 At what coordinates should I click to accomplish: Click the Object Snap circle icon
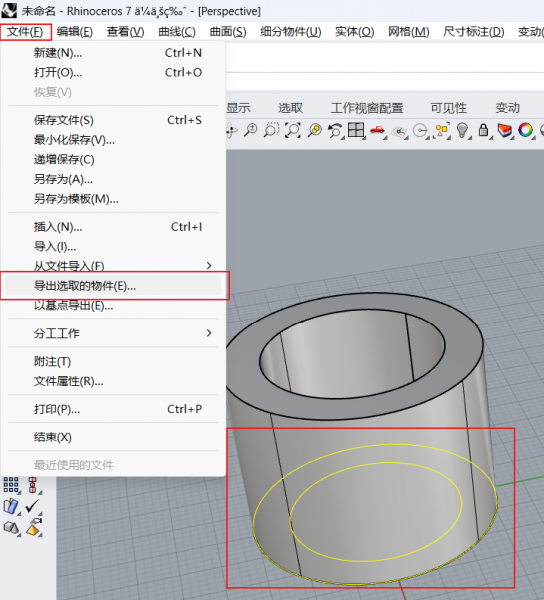(421, 131)
